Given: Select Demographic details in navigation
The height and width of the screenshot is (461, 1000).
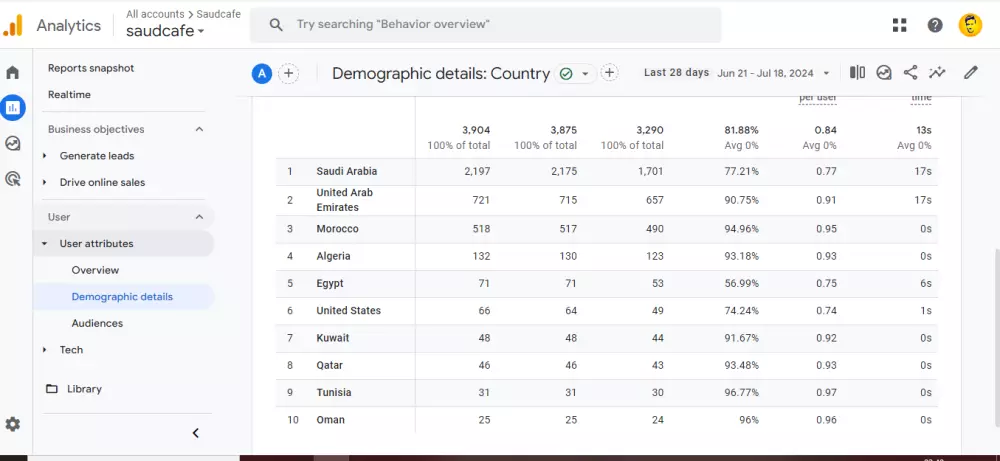Looking at the screenshot, I should [122, 297].
